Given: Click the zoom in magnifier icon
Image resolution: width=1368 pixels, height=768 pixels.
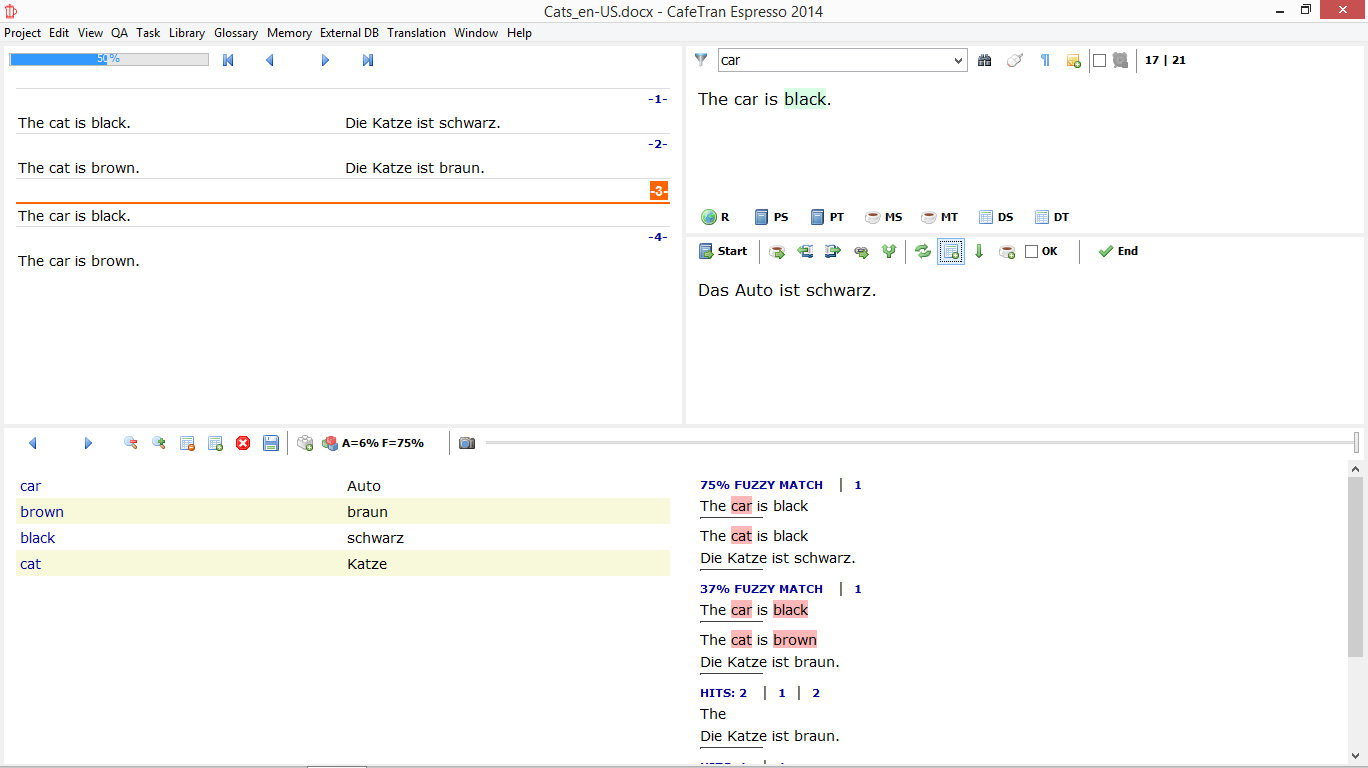Looking at the screenshot, I should [x=159, y=443].
